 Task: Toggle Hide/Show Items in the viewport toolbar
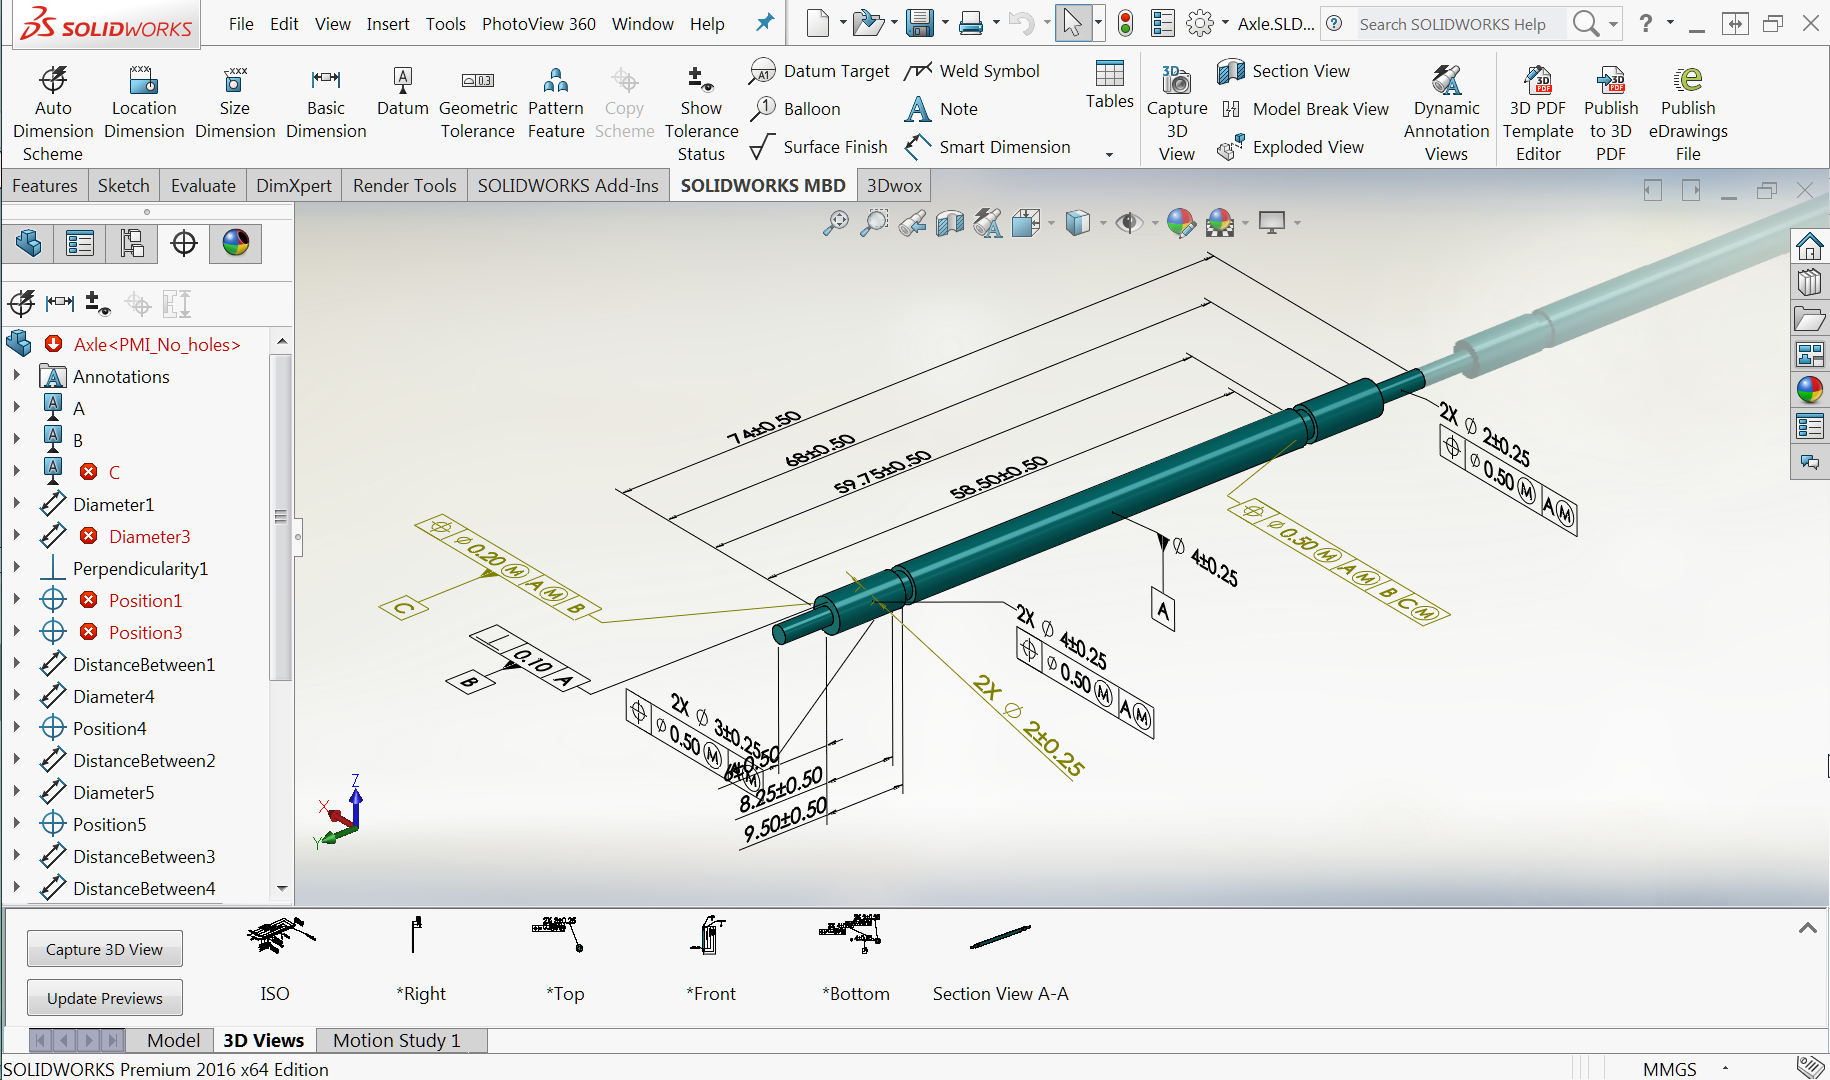tap(1130, 223)
